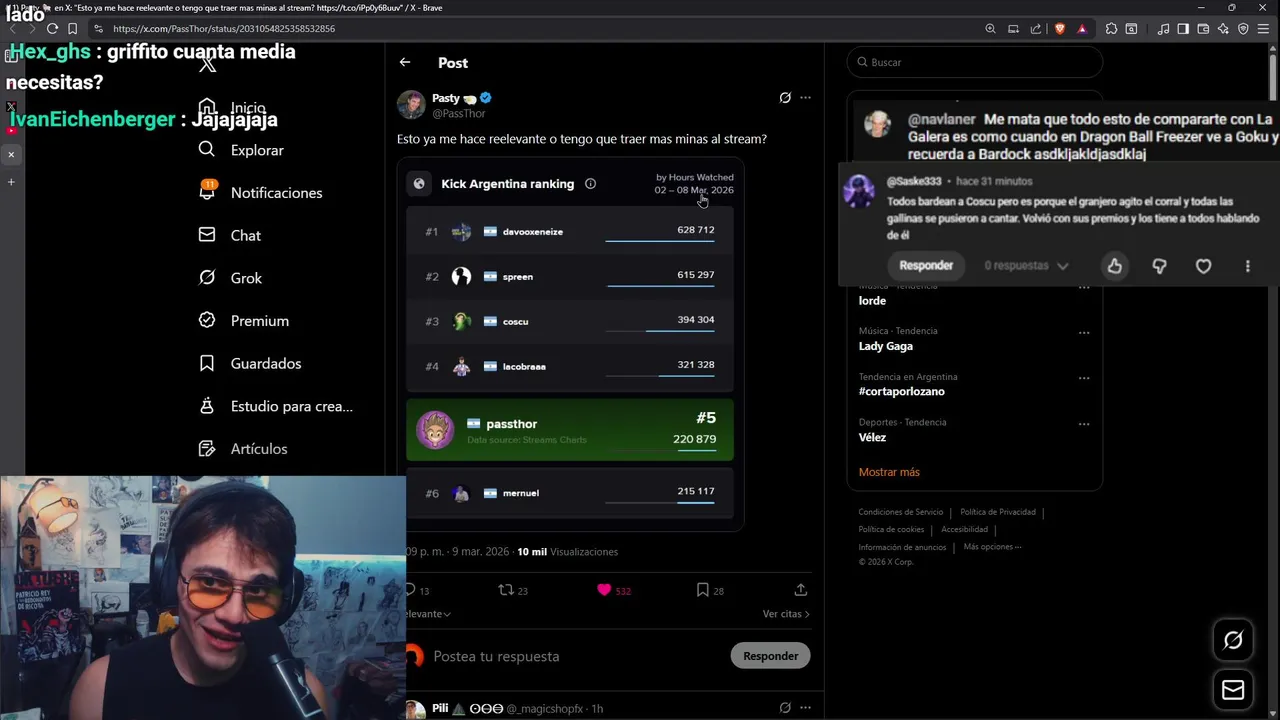Open Brave Shields lion icon
Viewport: 1280px width, 720px height.
pyautogui.click(x=1060, y=29)
